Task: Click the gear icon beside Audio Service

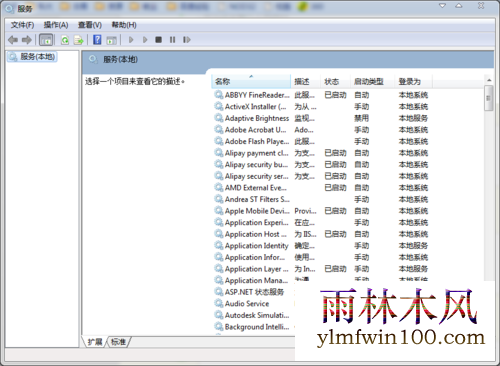Action: [219, 303]
